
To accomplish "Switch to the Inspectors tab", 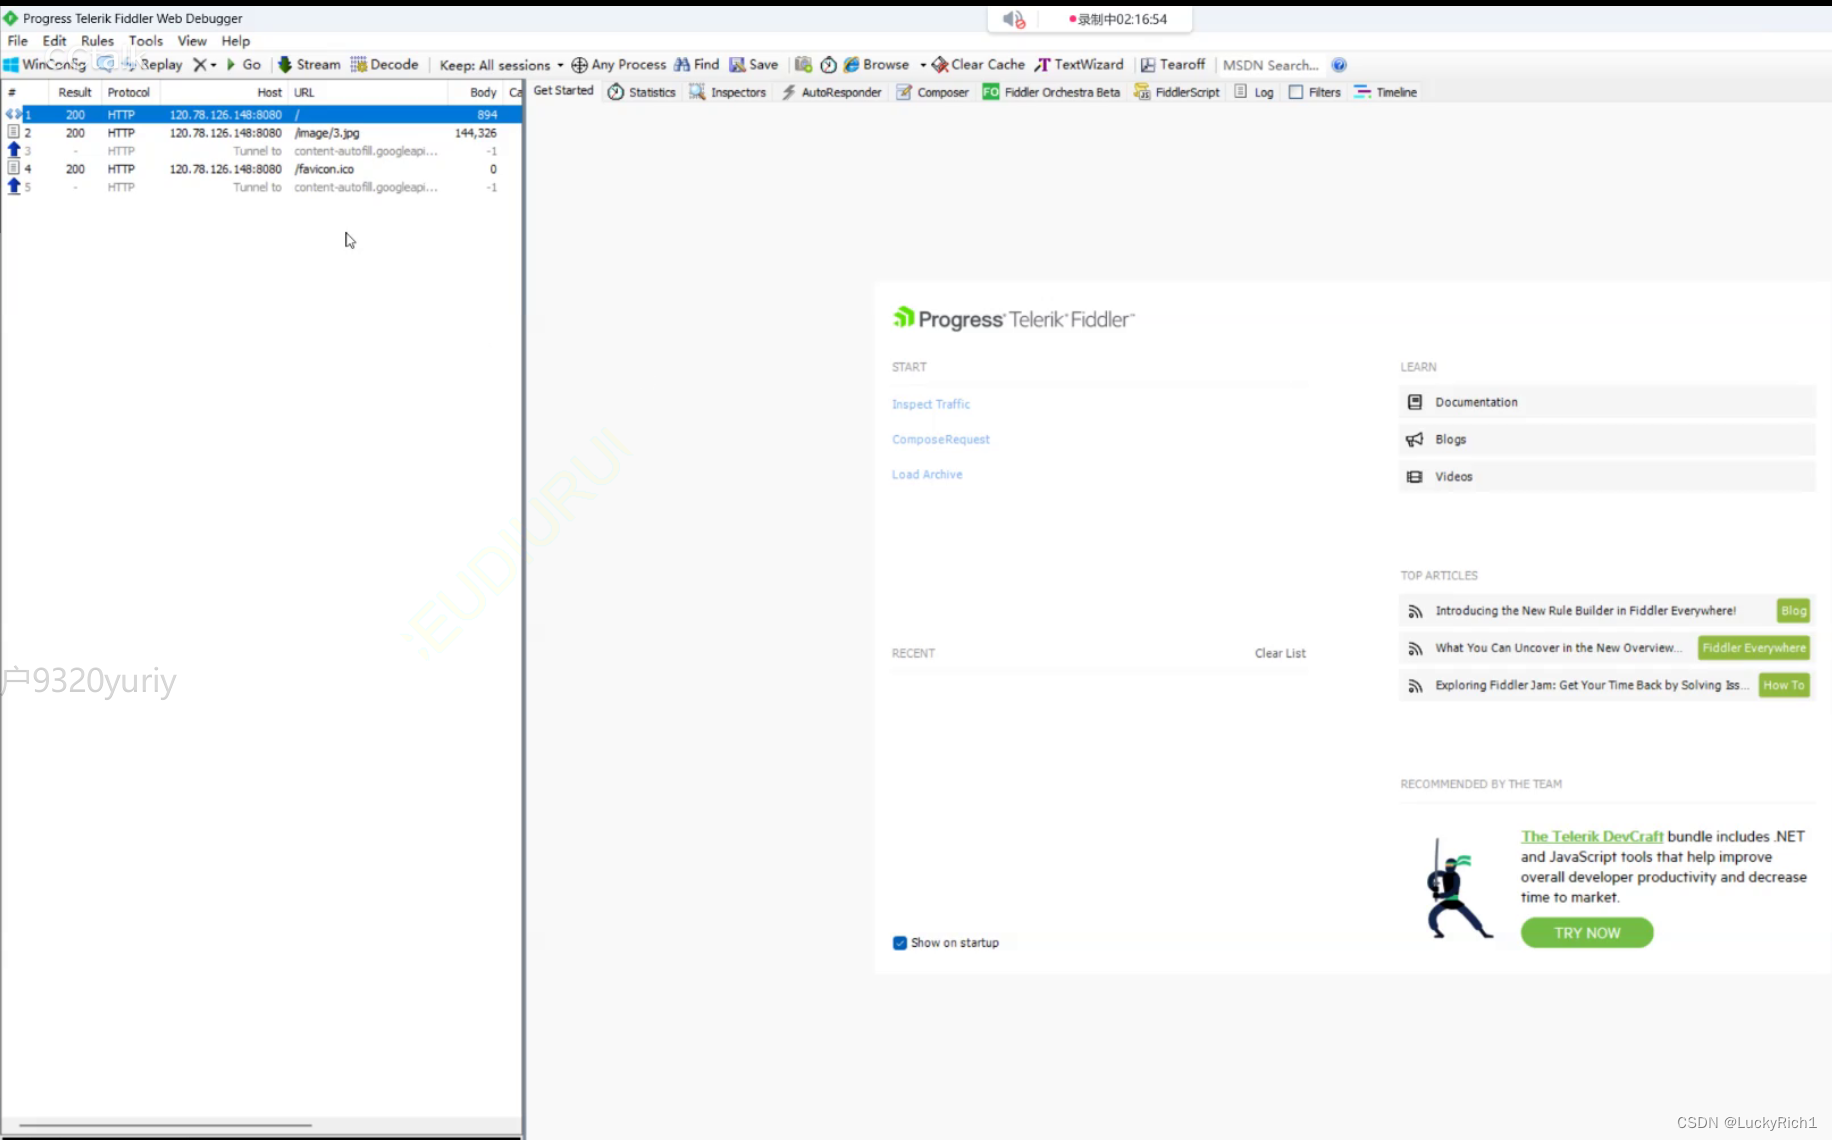I will pyautogui.click(x=727, y=92).
